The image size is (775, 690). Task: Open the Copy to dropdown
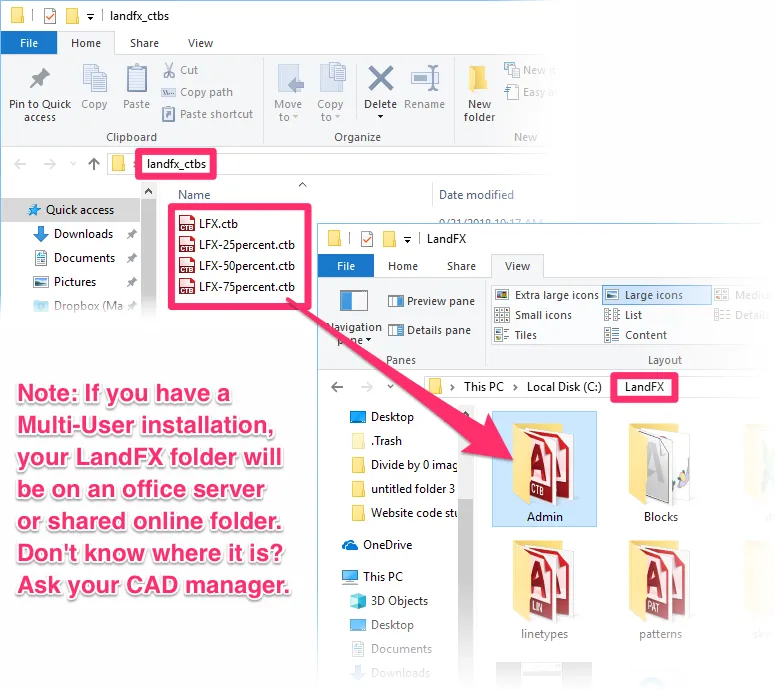330,92
